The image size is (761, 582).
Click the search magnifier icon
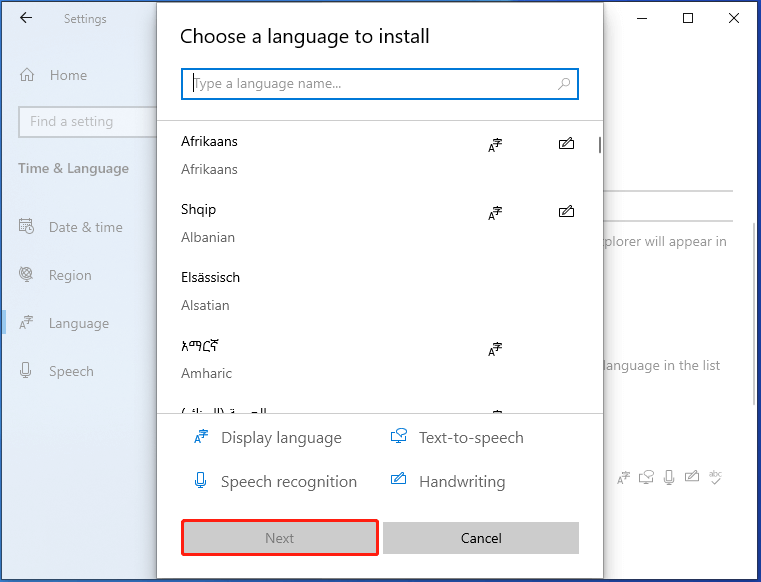[564, 84]
